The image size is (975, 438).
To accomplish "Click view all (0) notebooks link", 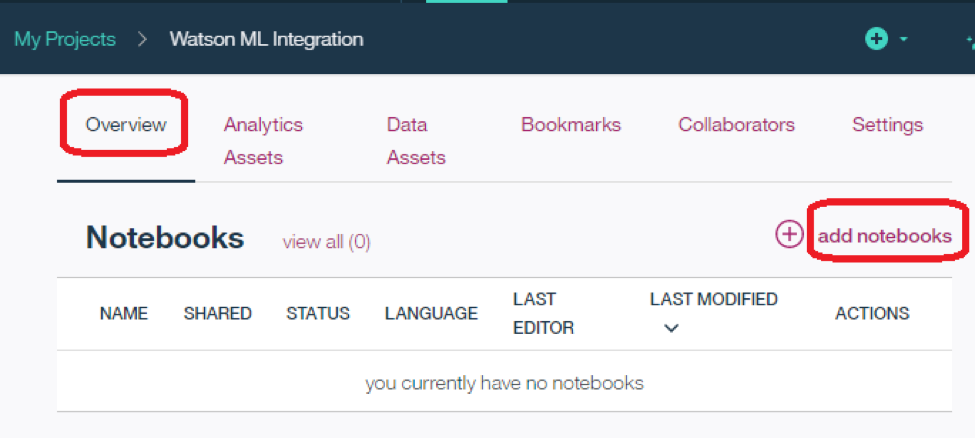I will pyautogui.click(x=326, y=242).
